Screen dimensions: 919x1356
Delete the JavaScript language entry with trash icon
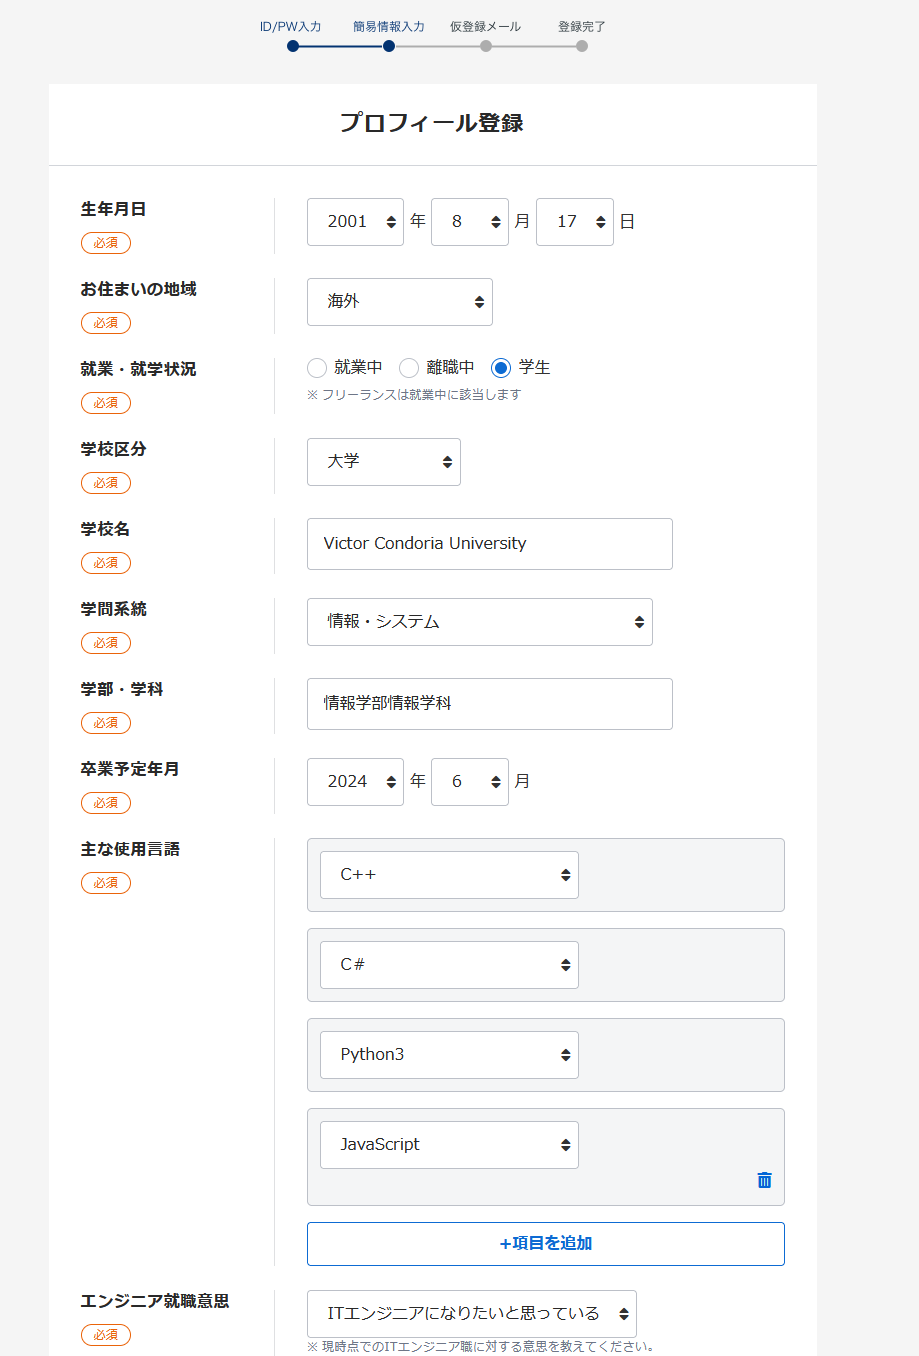pos(764,1180)
